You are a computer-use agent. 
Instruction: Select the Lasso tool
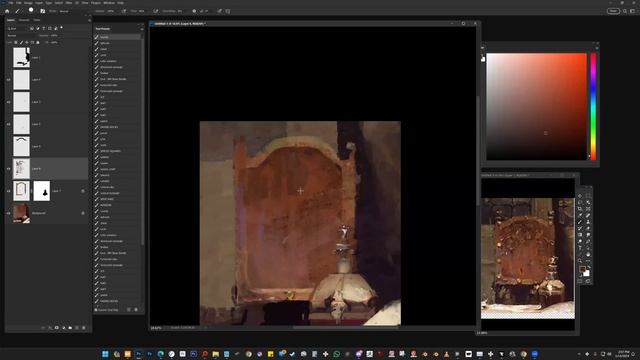[x=580, y=202]
